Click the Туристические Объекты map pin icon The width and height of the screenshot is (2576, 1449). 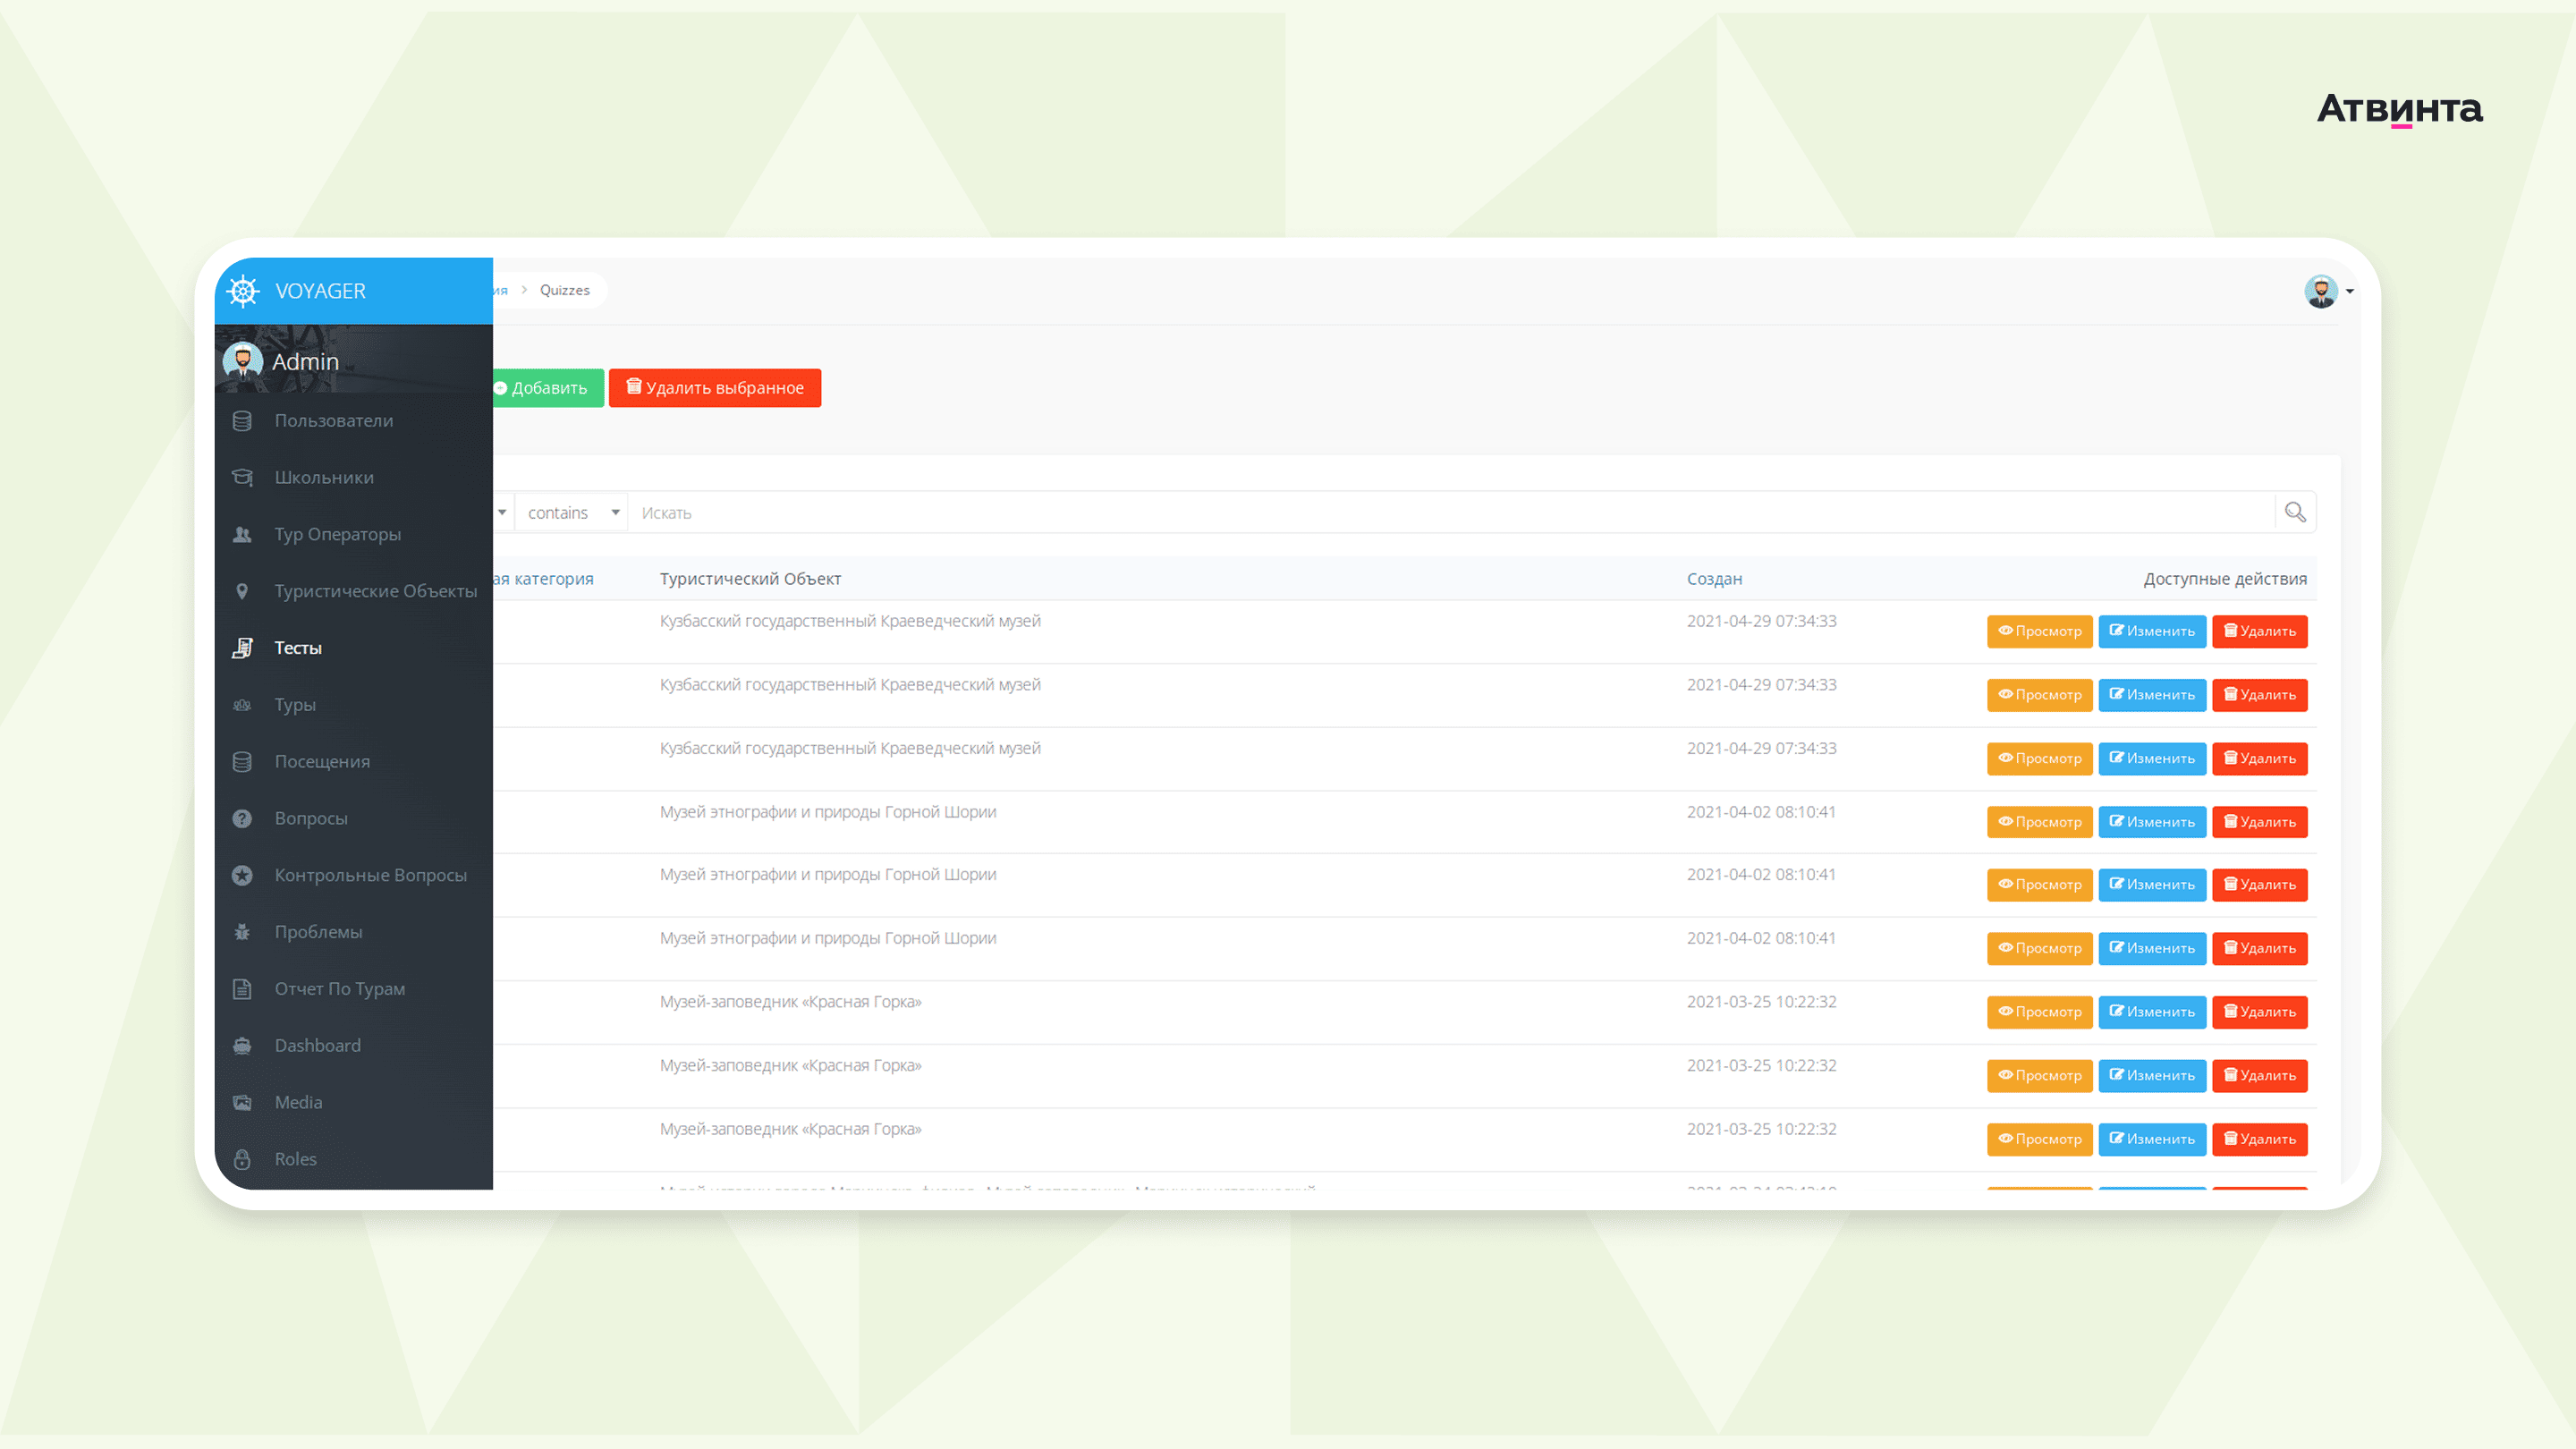tap(242, 591)
